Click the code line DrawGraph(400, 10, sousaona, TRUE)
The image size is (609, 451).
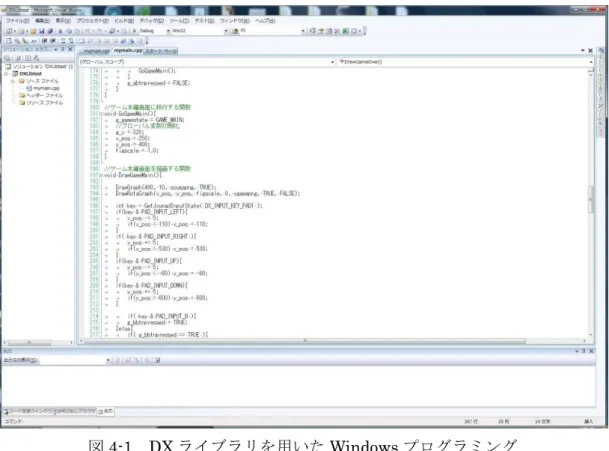click(166, 187)
